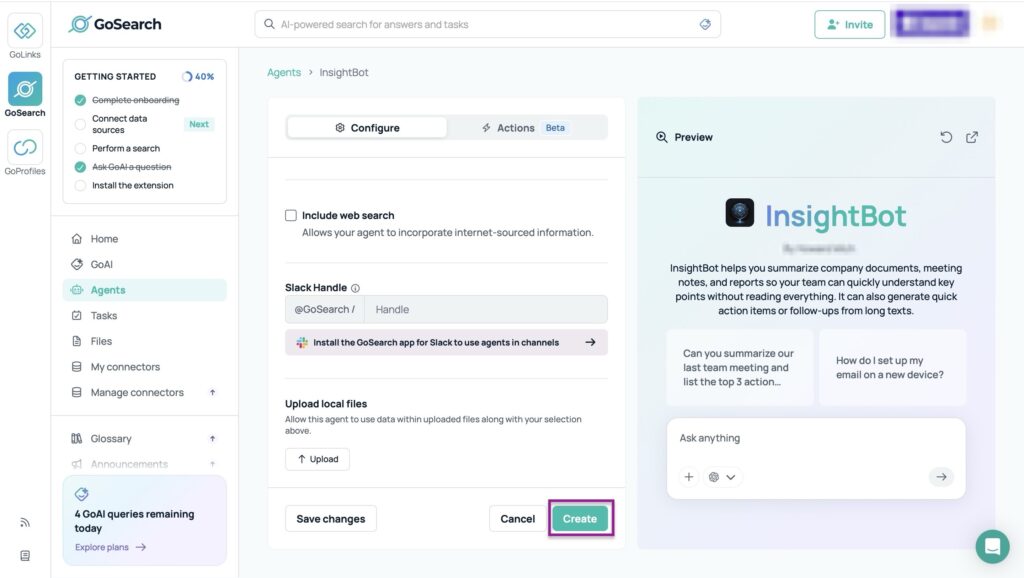Image resolution: width=1024 pixels, height=578 pixels.
Task: Click the Create button
Action: coord(580,518)
